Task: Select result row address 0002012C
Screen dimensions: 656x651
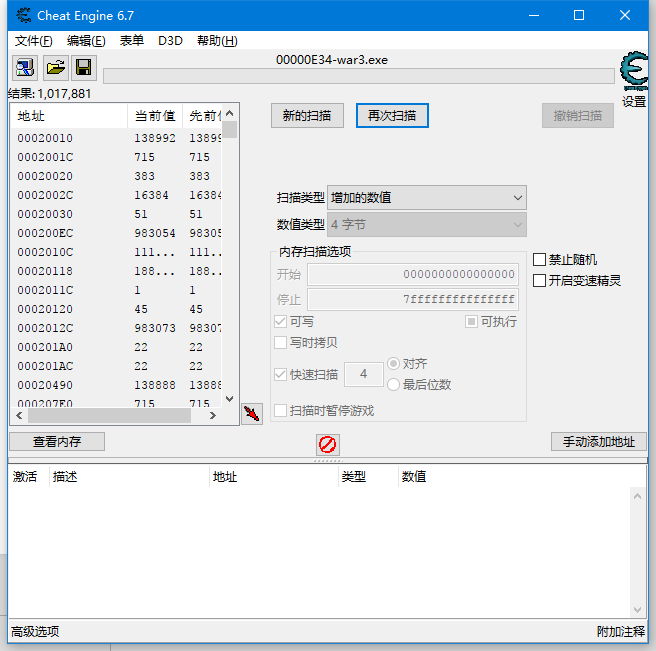Action: [x=116, y=328]
